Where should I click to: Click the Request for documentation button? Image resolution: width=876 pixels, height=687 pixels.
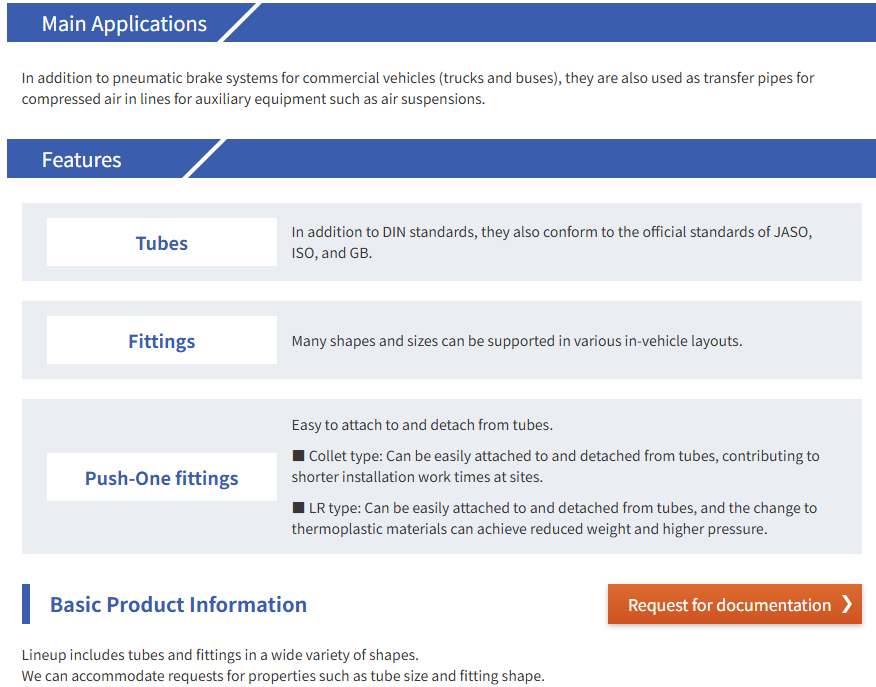pyautogui.click(x=733, y=605)
